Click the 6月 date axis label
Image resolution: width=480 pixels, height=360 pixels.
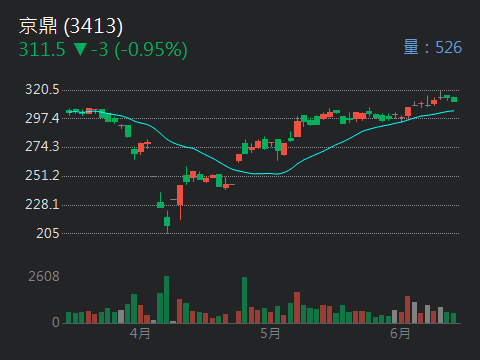point(400,333)
